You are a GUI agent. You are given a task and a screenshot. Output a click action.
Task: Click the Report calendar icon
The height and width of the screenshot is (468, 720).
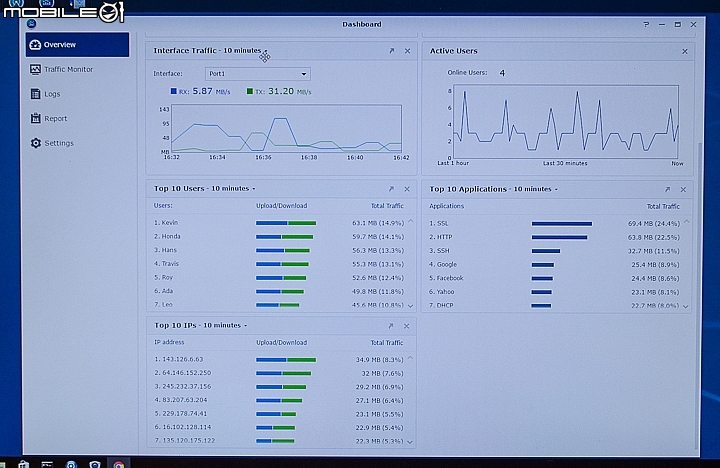35,118
